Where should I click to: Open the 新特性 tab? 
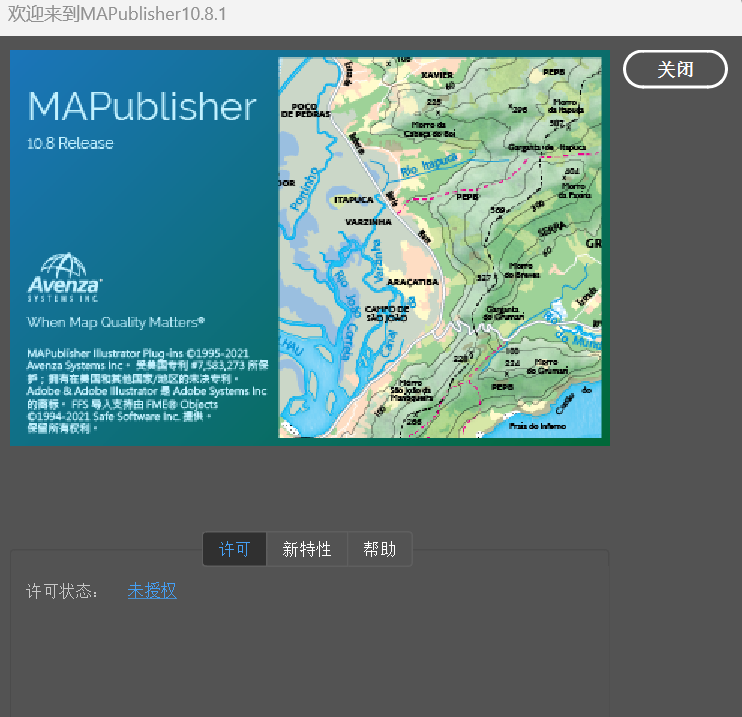pos(307,549)
